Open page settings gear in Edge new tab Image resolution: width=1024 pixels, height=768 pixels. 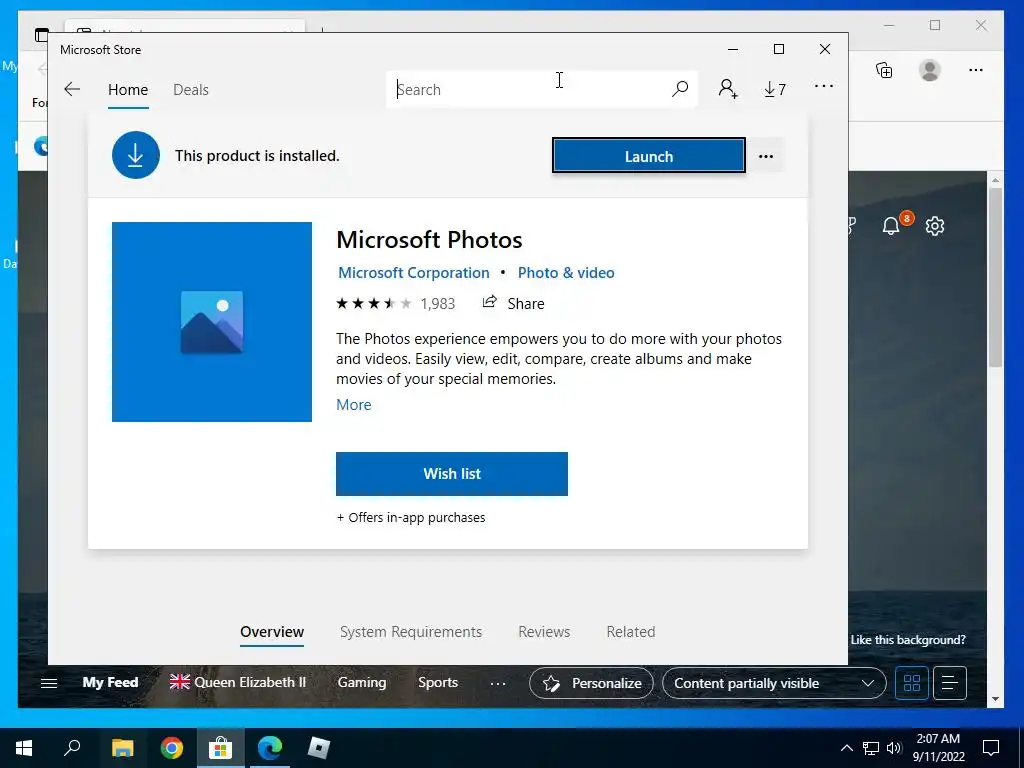click(935, 226)
